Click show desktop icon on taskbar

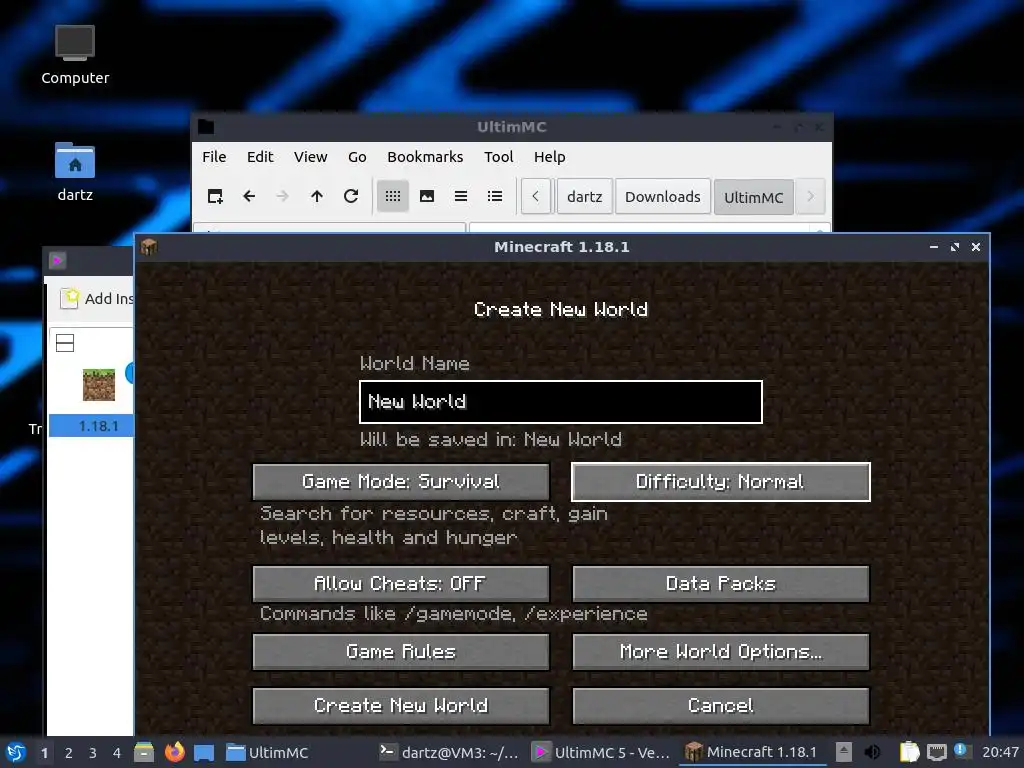click(x=204, y=752)
